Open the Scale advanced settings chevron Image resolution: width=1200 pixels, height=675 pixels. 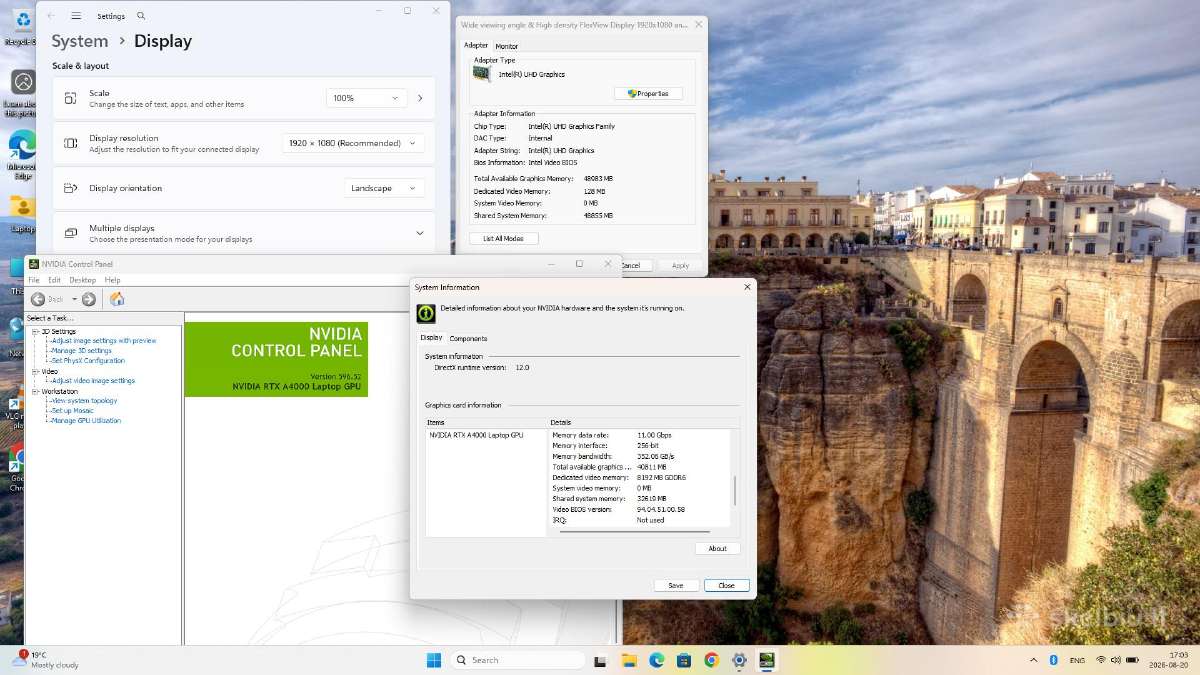point(420,98)
